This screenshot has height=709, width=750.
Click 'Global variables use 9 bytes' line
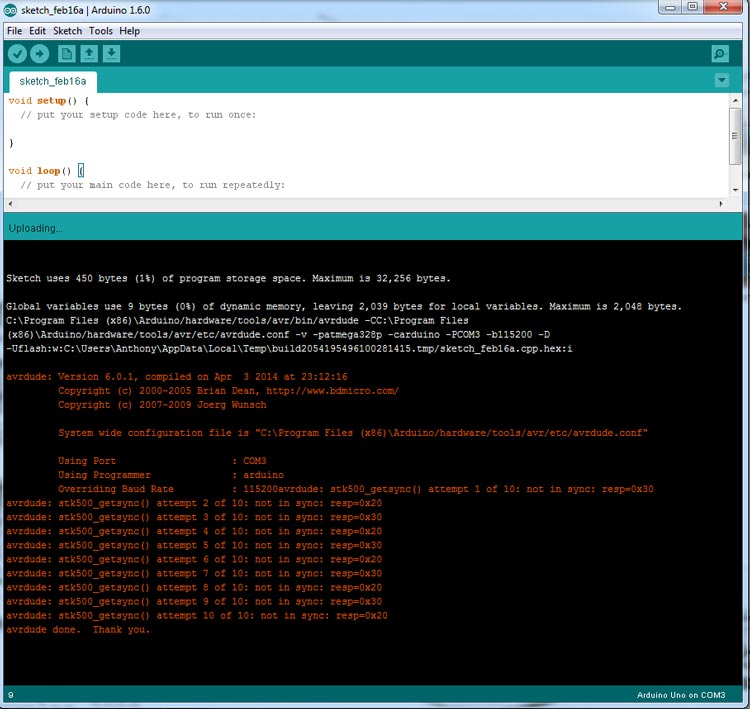(x=344, y=306)
